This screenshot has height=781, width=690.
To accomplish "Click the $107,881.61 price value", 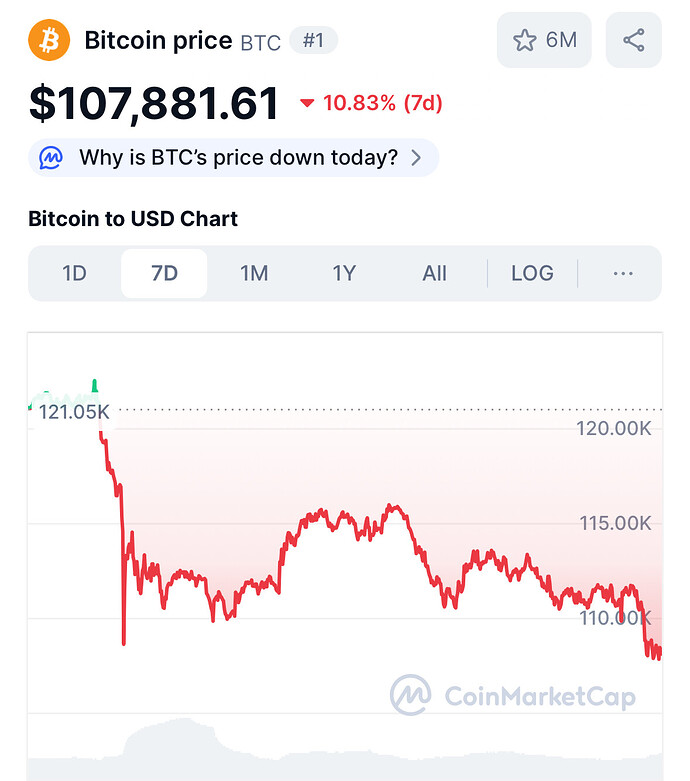I will [154, 103].
